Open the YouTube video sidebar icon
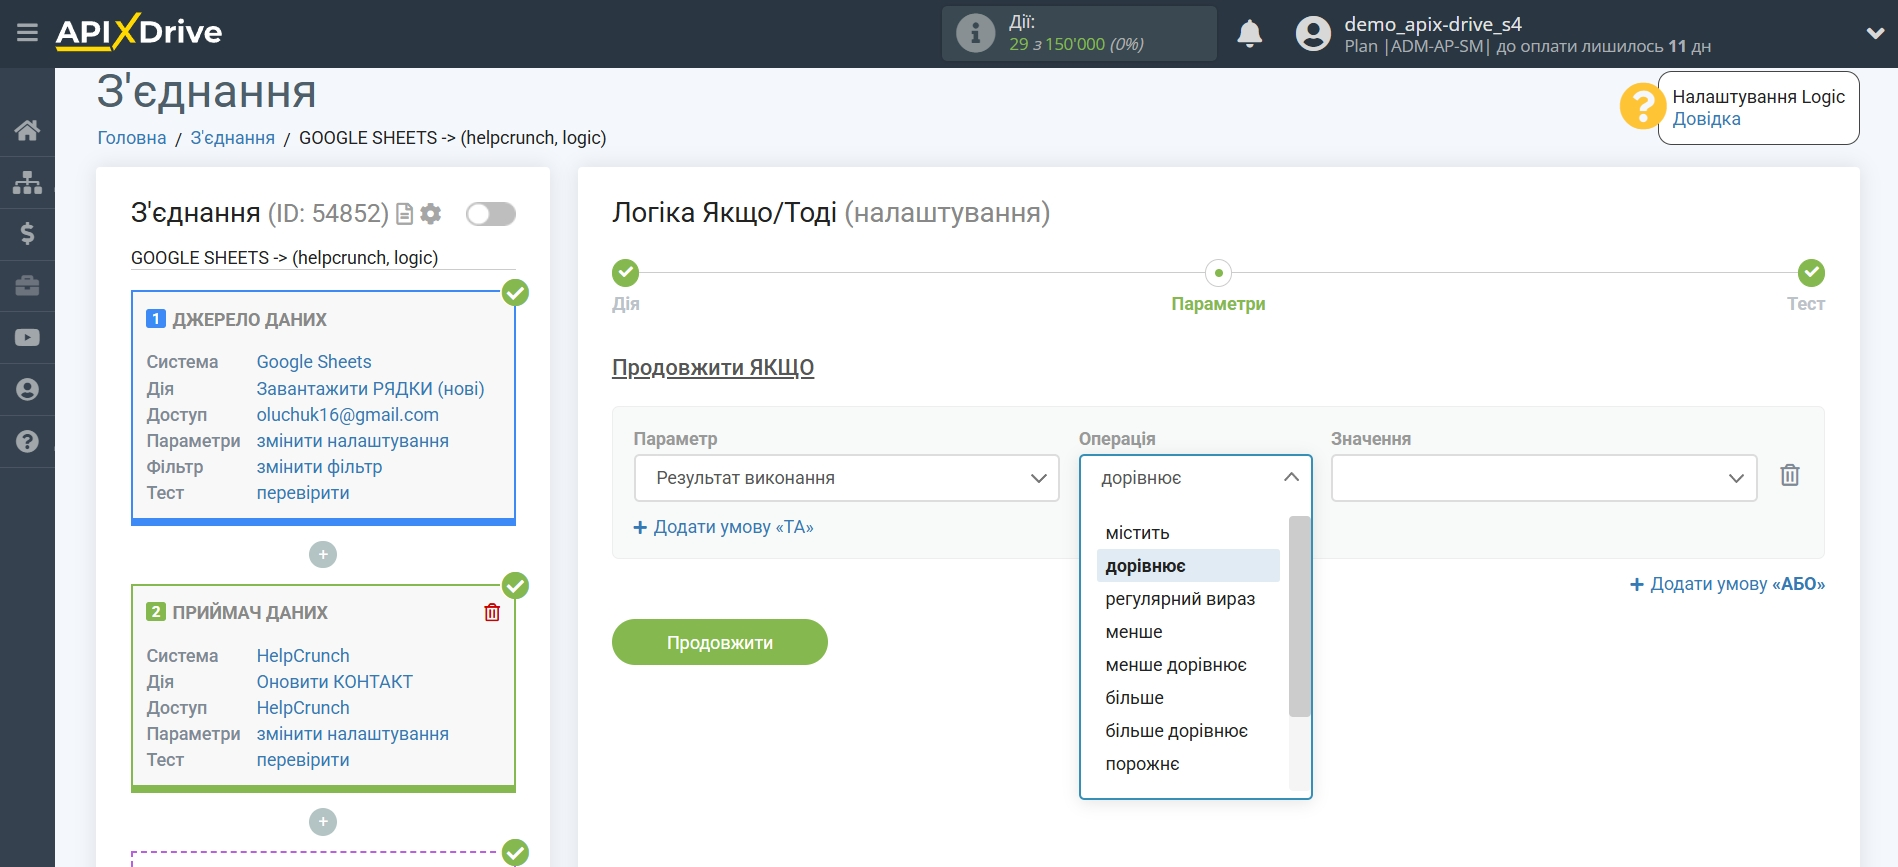Viewport: 1898px width, 867px height. coord(27,338)
